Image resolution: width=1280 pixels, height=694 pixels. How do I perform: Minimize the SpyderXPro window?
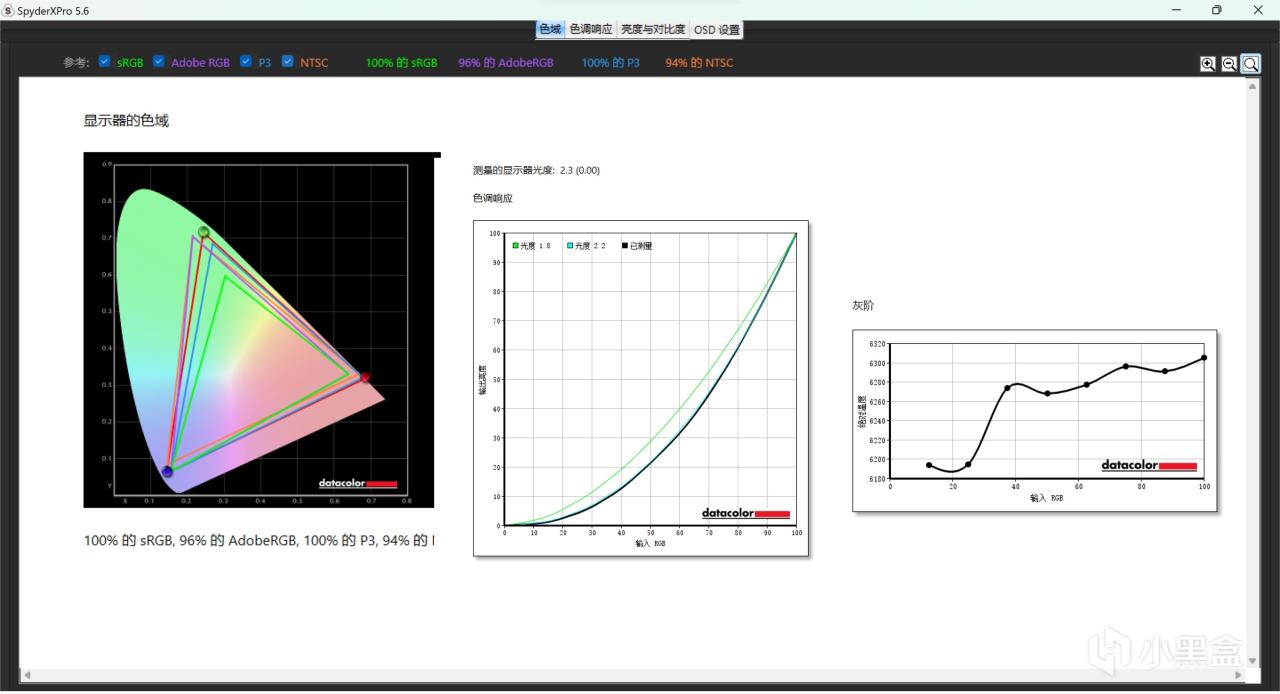(x=1175, y=9)
